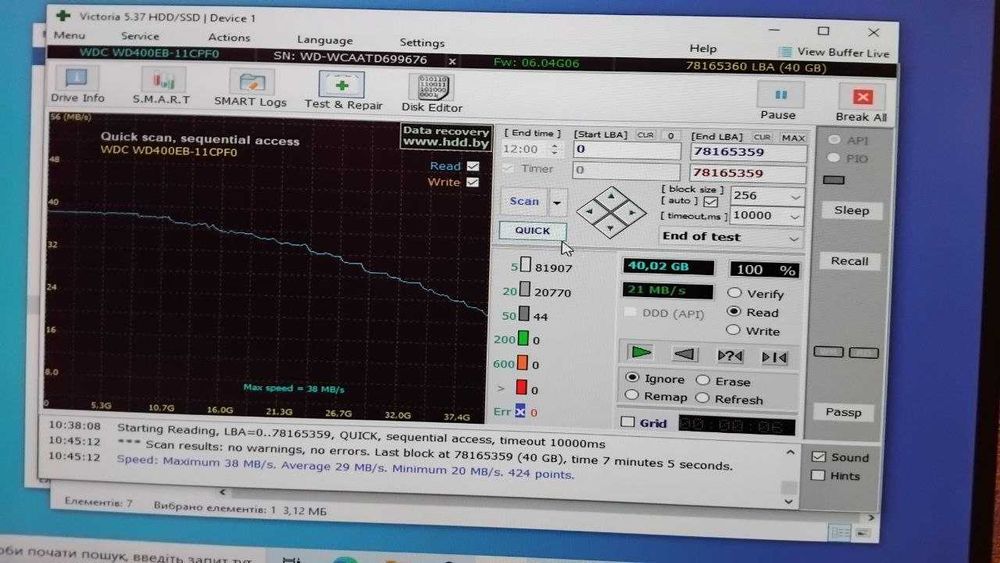This screenshot has width=1000, height=563.
Task: Toggle the Sound checkbox
Action: click(x=818, y=457)
